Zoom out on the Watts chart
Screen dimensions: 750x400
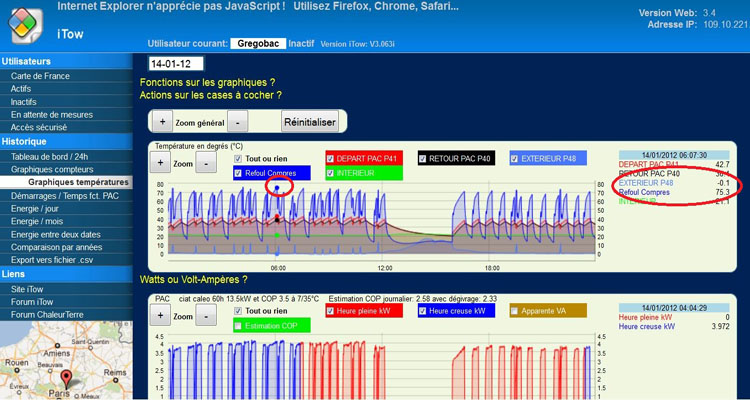coord(205,315)
